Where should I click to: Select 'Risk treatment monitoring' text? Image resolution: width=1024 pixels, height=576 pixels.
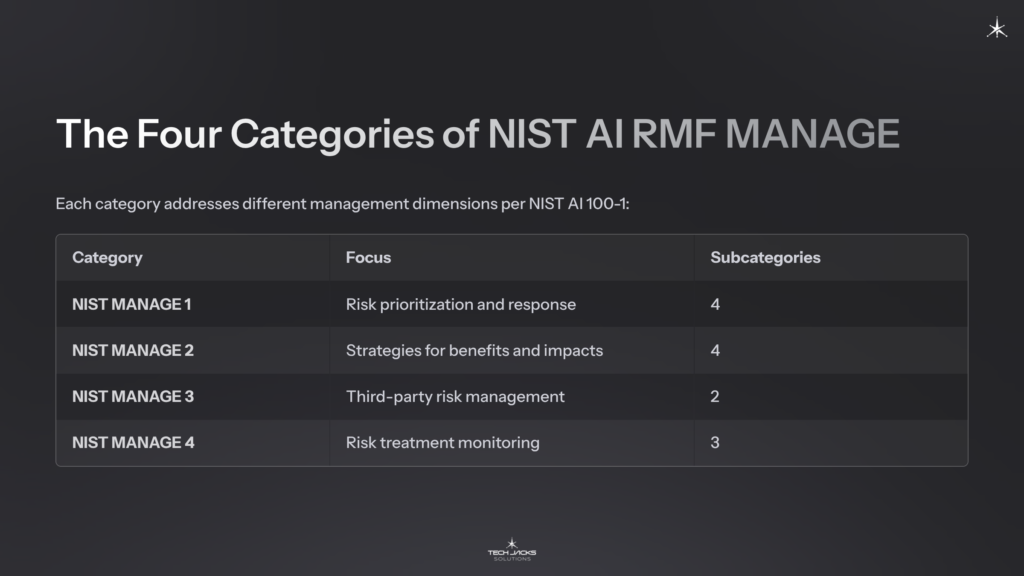442,442
